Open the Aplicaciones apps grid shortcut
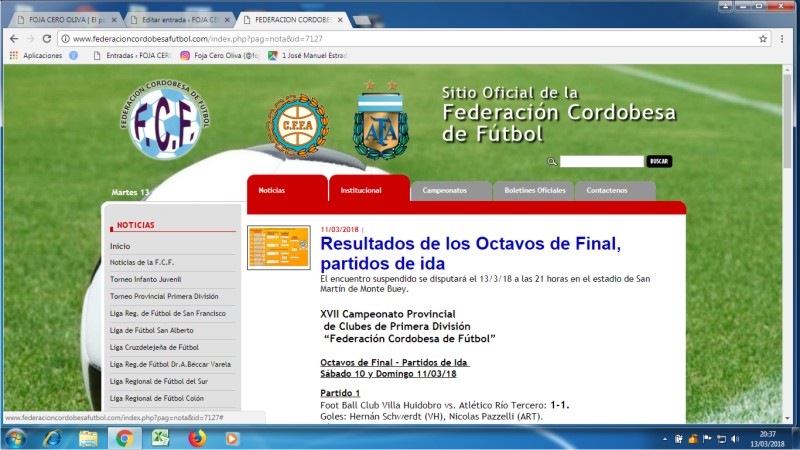The height and width of the screenshot is (450, 800). click(x=36, y=56)
